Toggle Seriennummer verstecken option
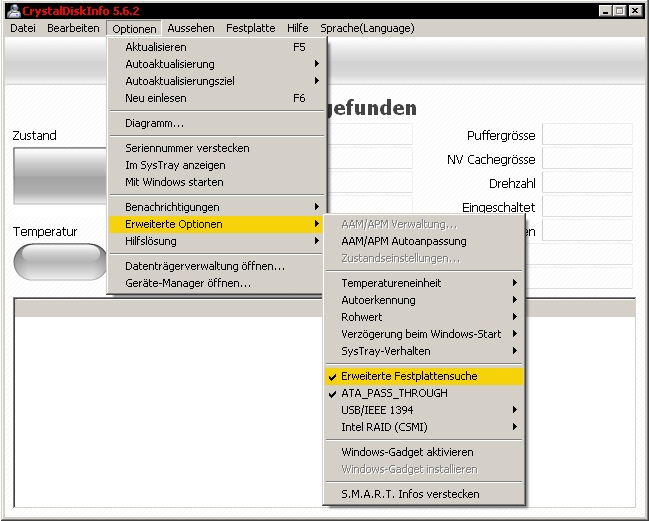649x521 pixels. pos(216,148)
